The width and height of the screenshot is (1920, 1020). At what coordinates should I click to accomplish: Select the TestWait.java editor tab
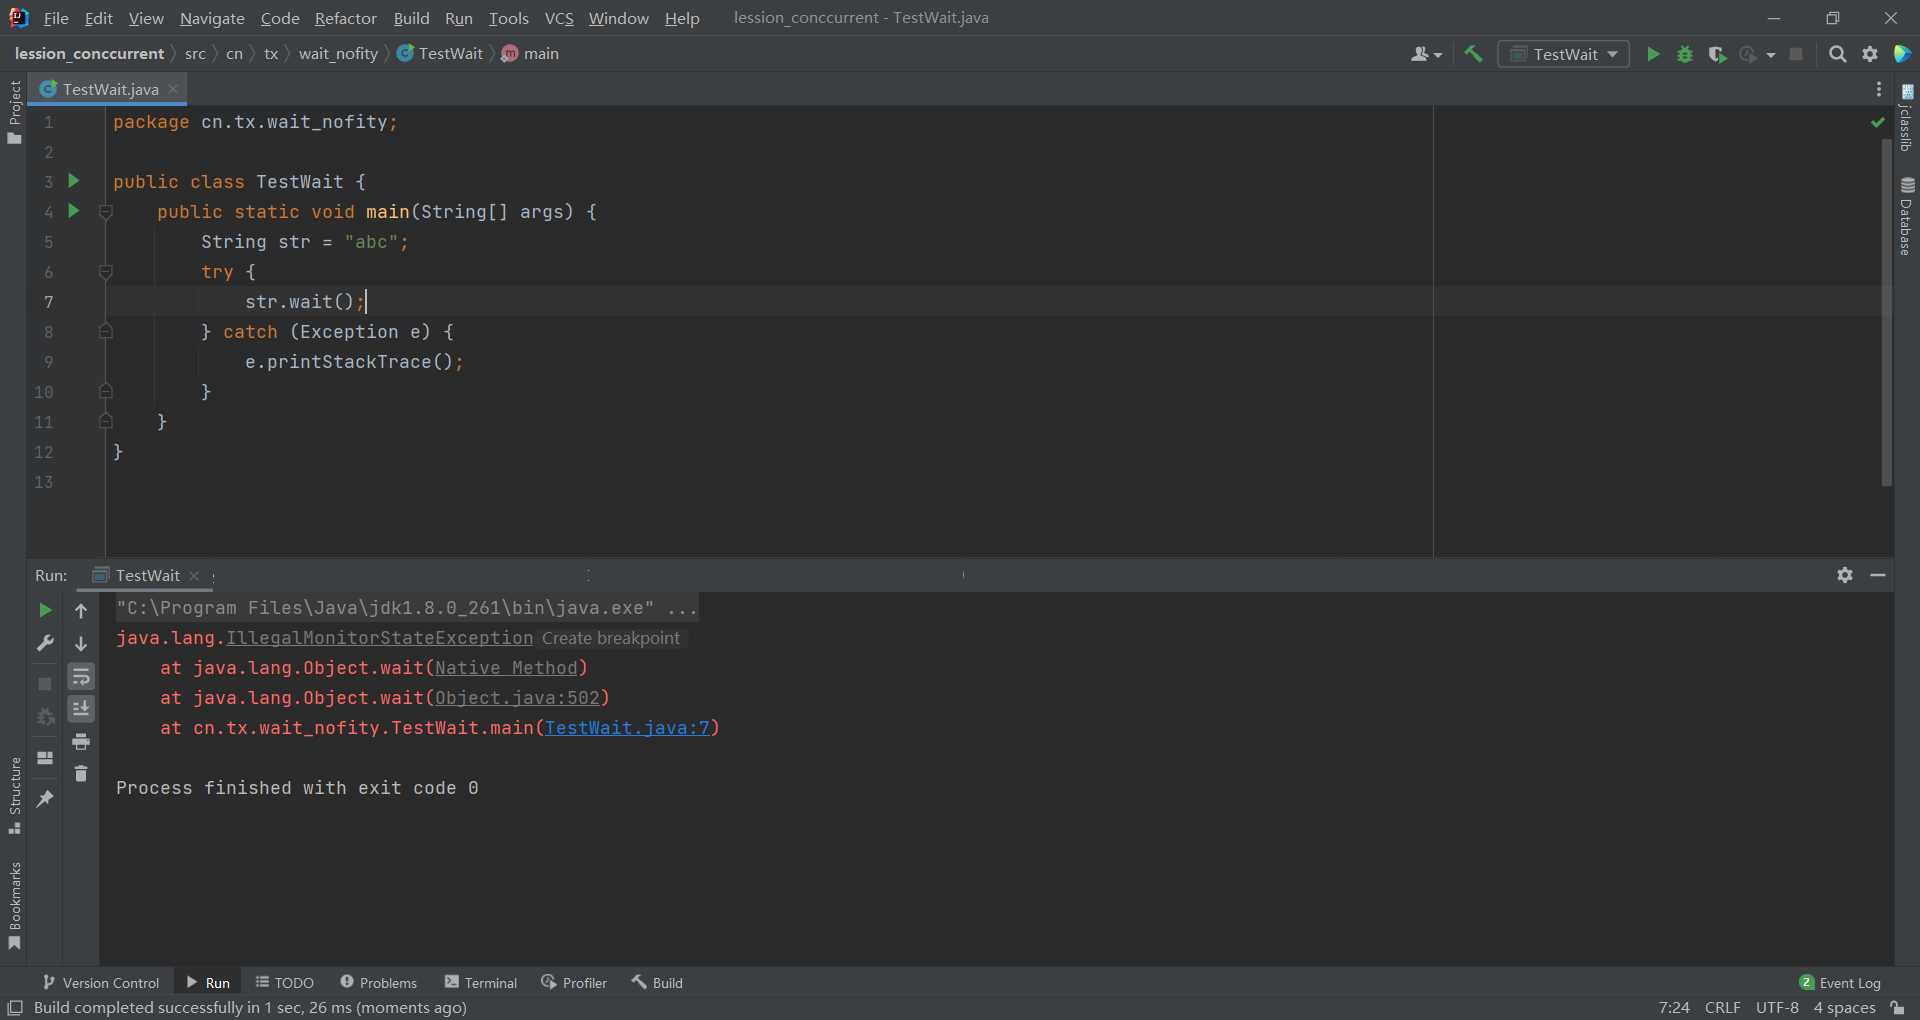point(110,89)
